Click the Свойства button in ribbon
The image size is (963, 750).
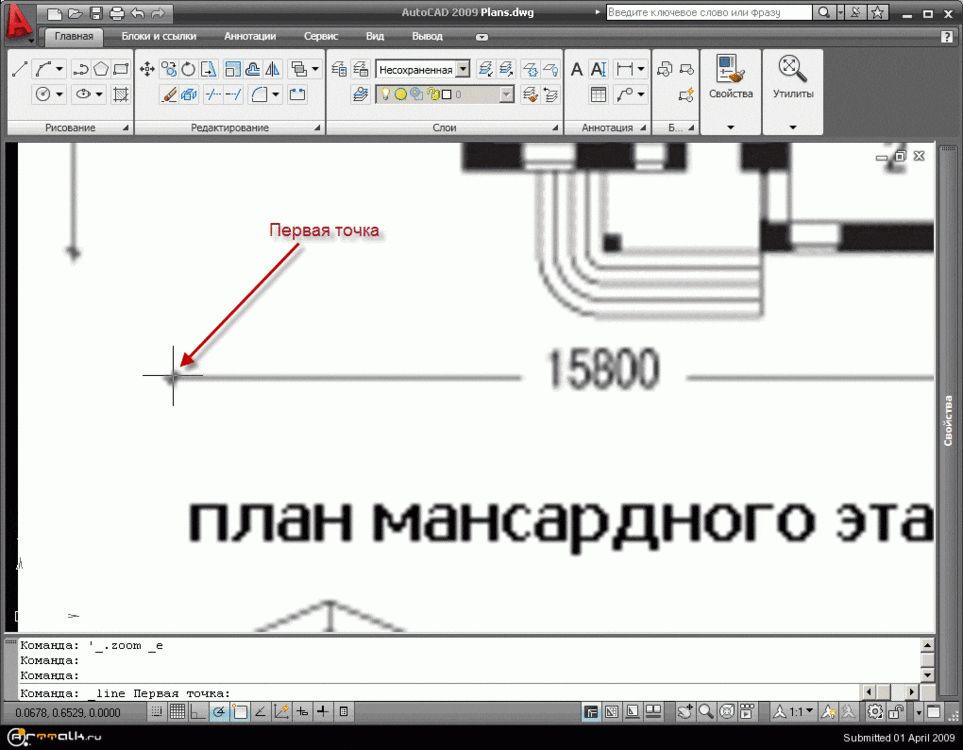click(x=730, y=78)
